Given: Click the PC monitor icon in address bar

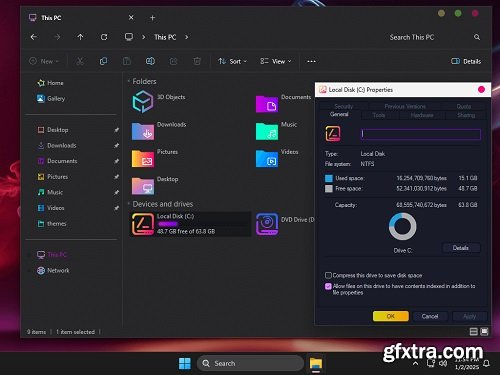Looking at the screenshot, I should coord(129,37).
